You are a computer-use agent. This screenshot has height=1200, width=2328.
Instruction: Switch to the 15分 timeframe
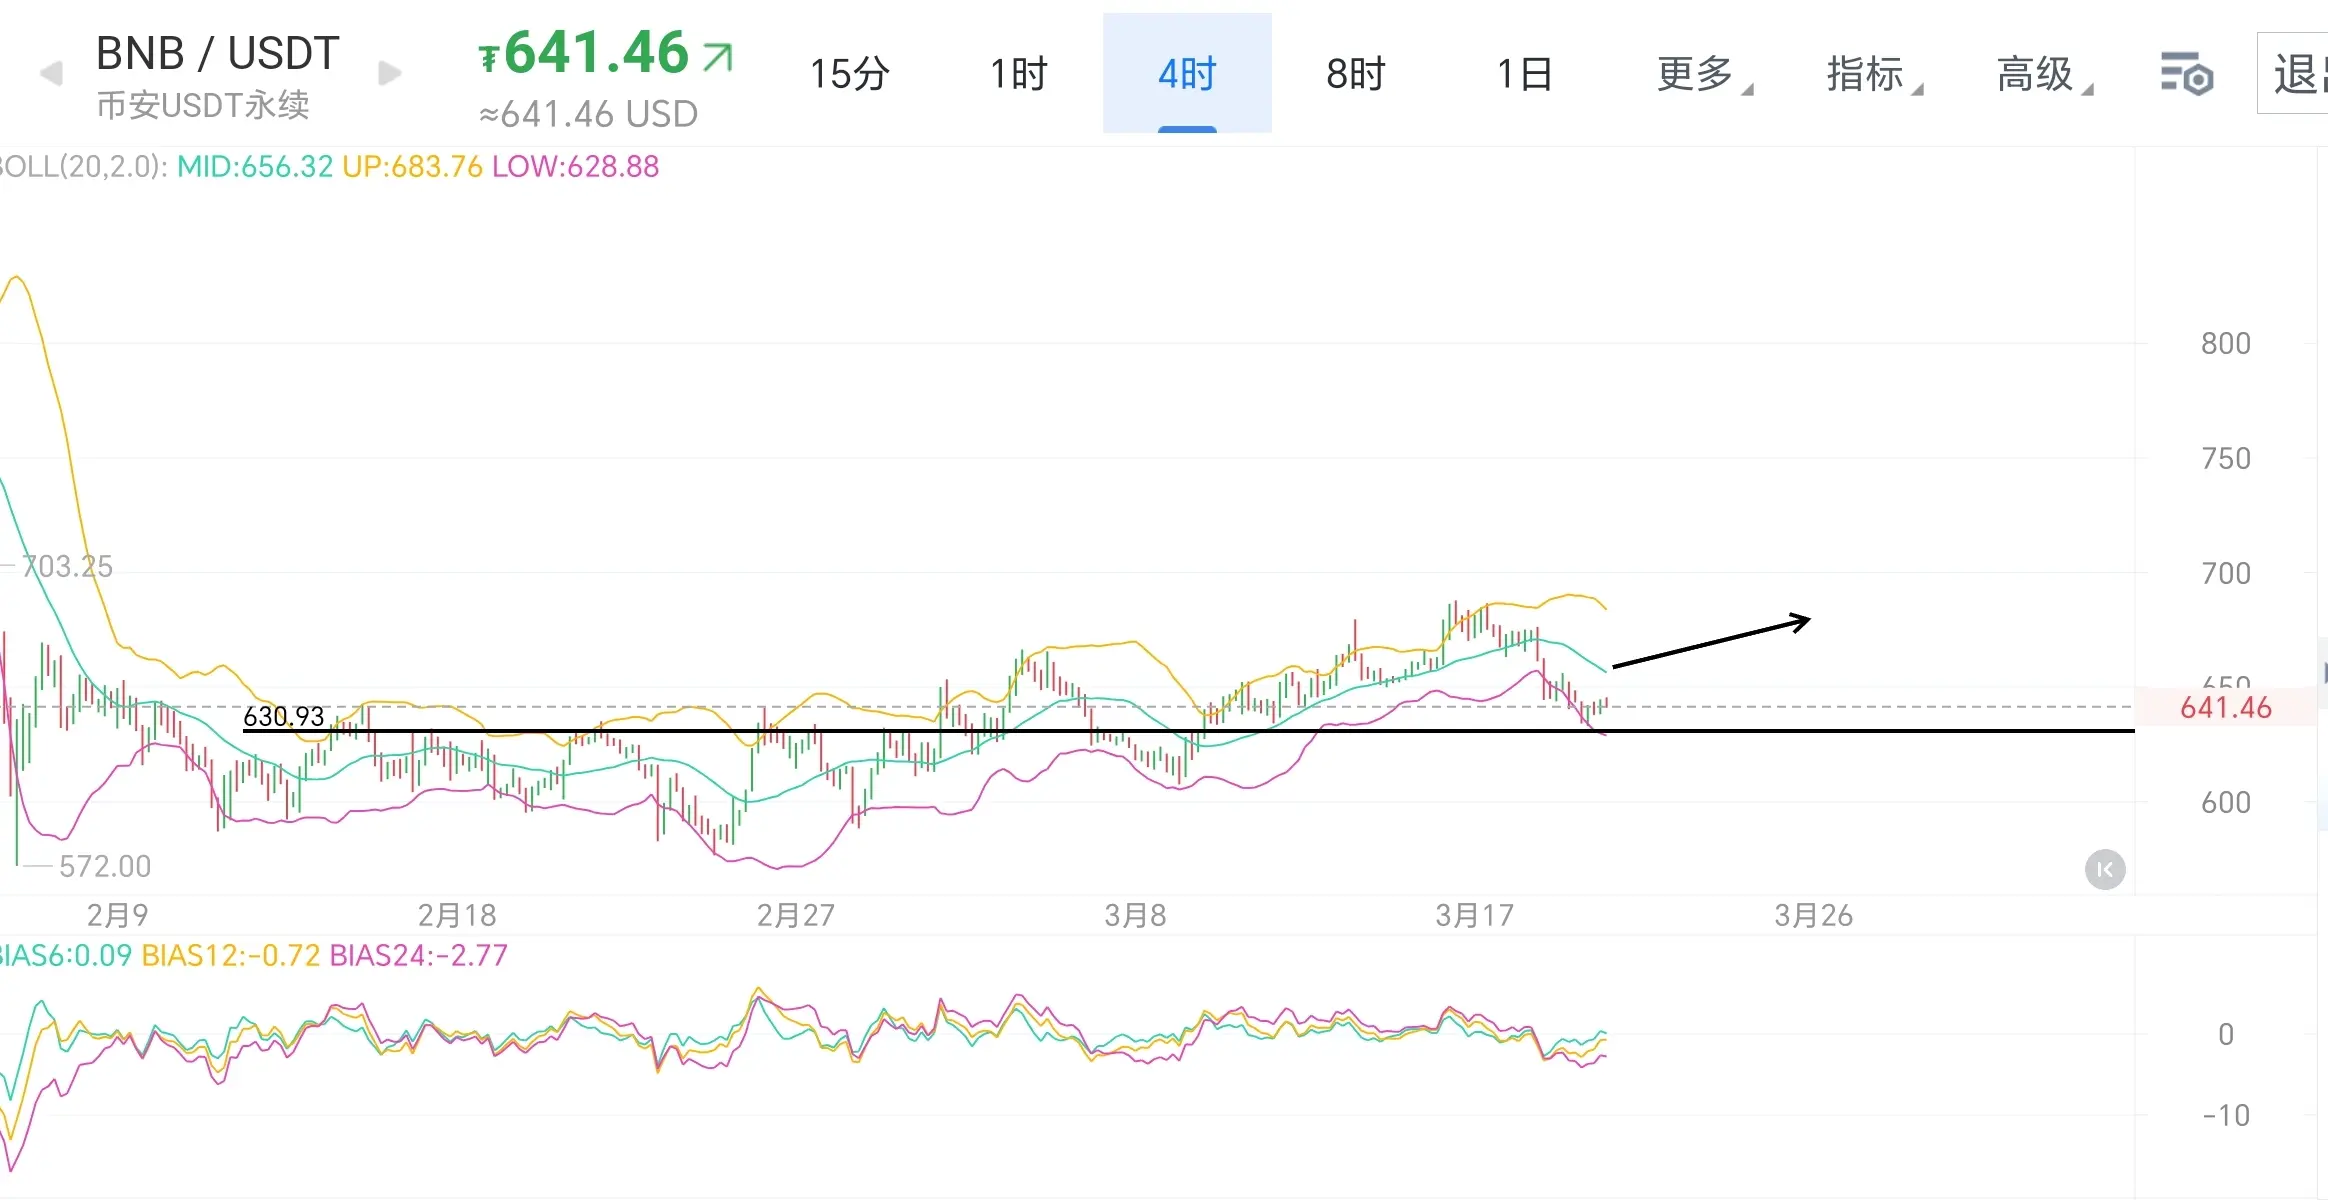[849, 74]
